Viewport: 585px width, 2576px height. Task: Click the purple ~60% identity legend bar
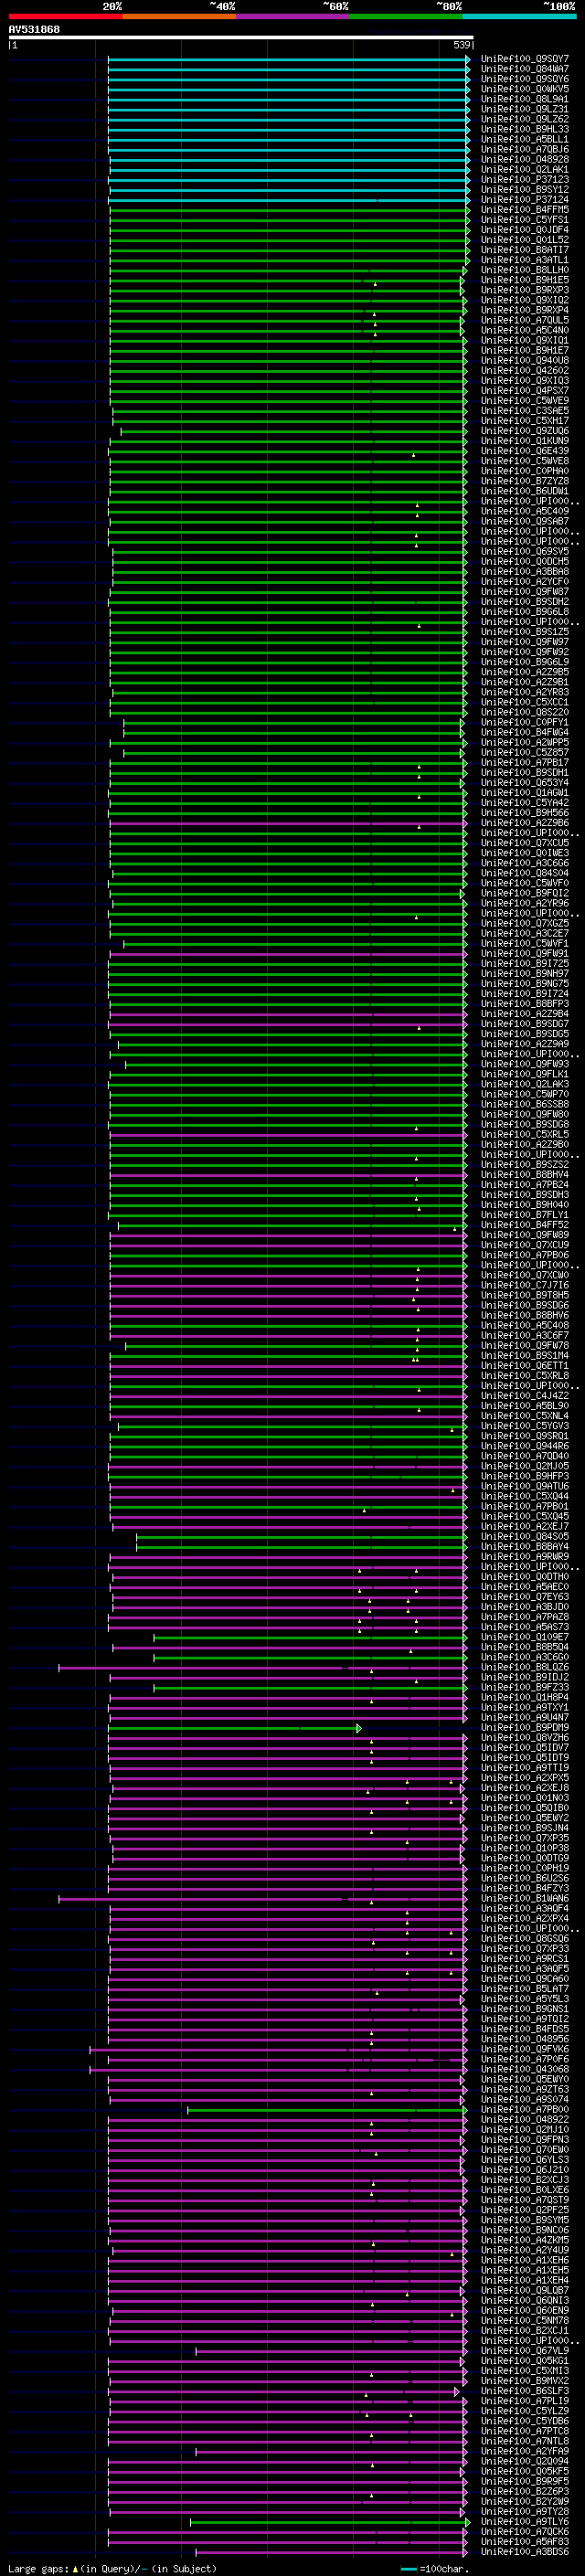click(292, 16)
